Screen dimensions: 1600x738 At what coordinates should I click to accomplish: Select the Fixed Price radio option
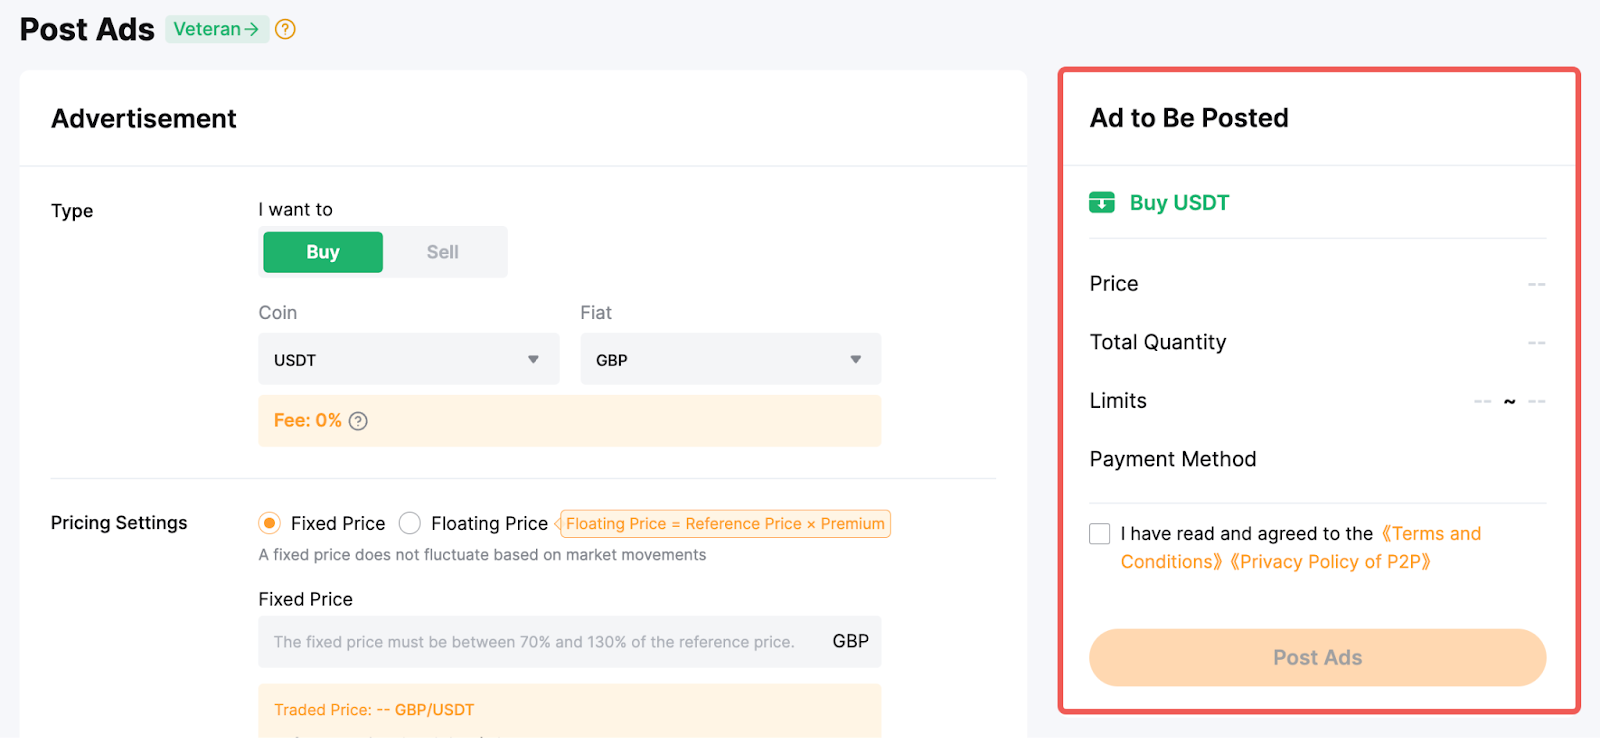(269, 523)
